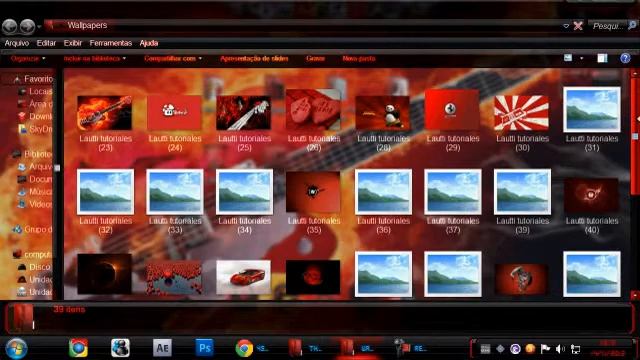
Task: Open the Arquivo menu
Action: point(17,43)
